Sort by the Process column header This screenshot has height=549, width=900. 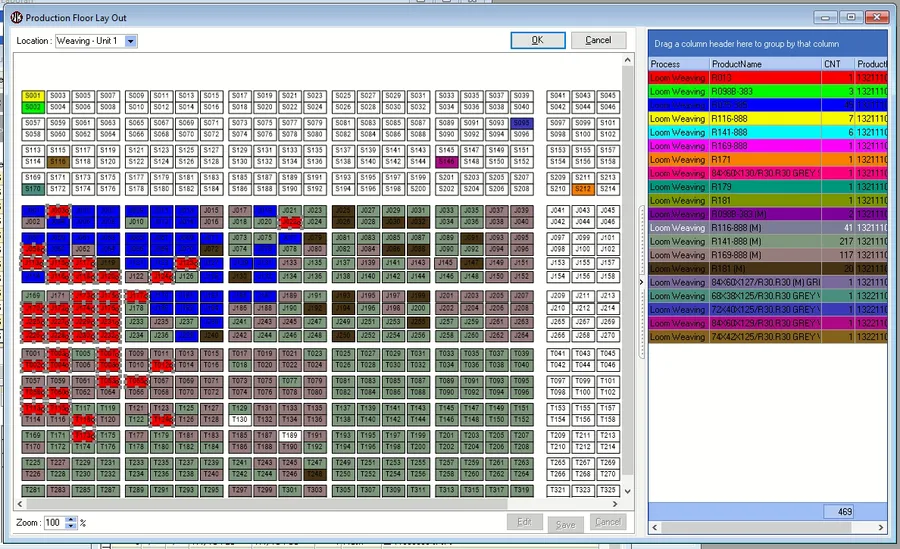pos(678,64)
